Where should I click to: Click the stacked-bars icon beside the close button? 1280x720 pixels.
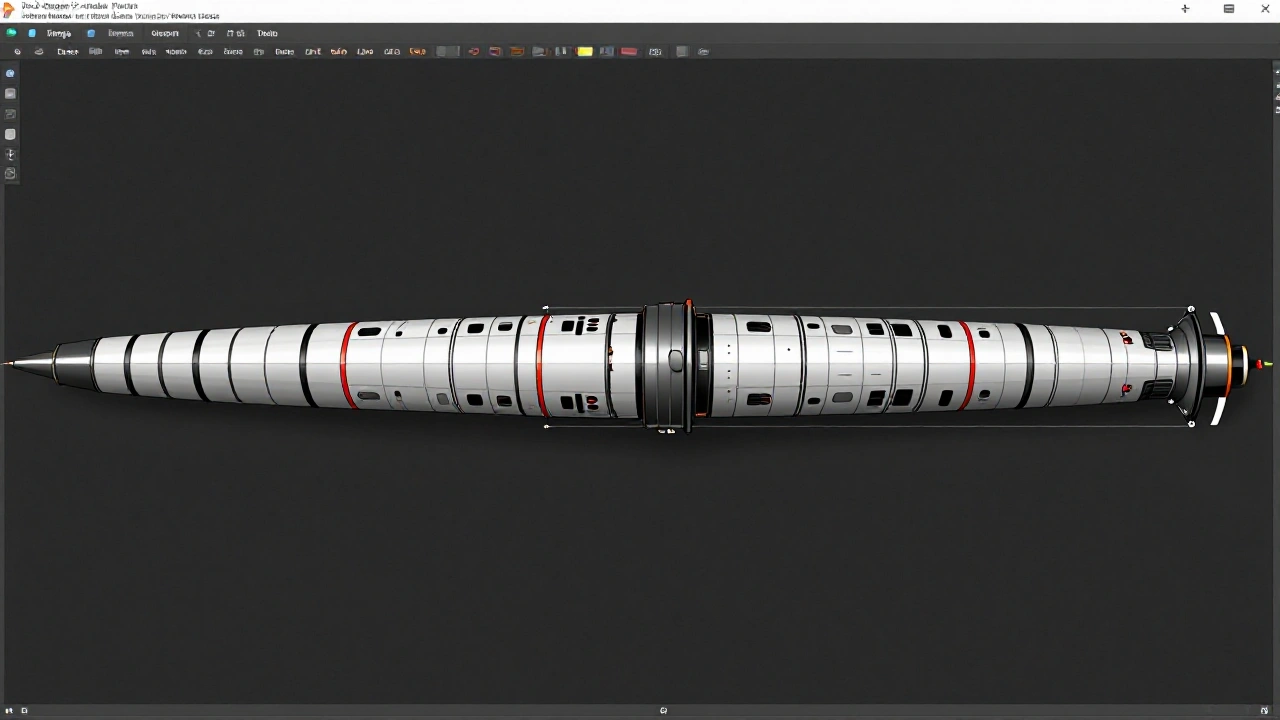point(1229,9)
